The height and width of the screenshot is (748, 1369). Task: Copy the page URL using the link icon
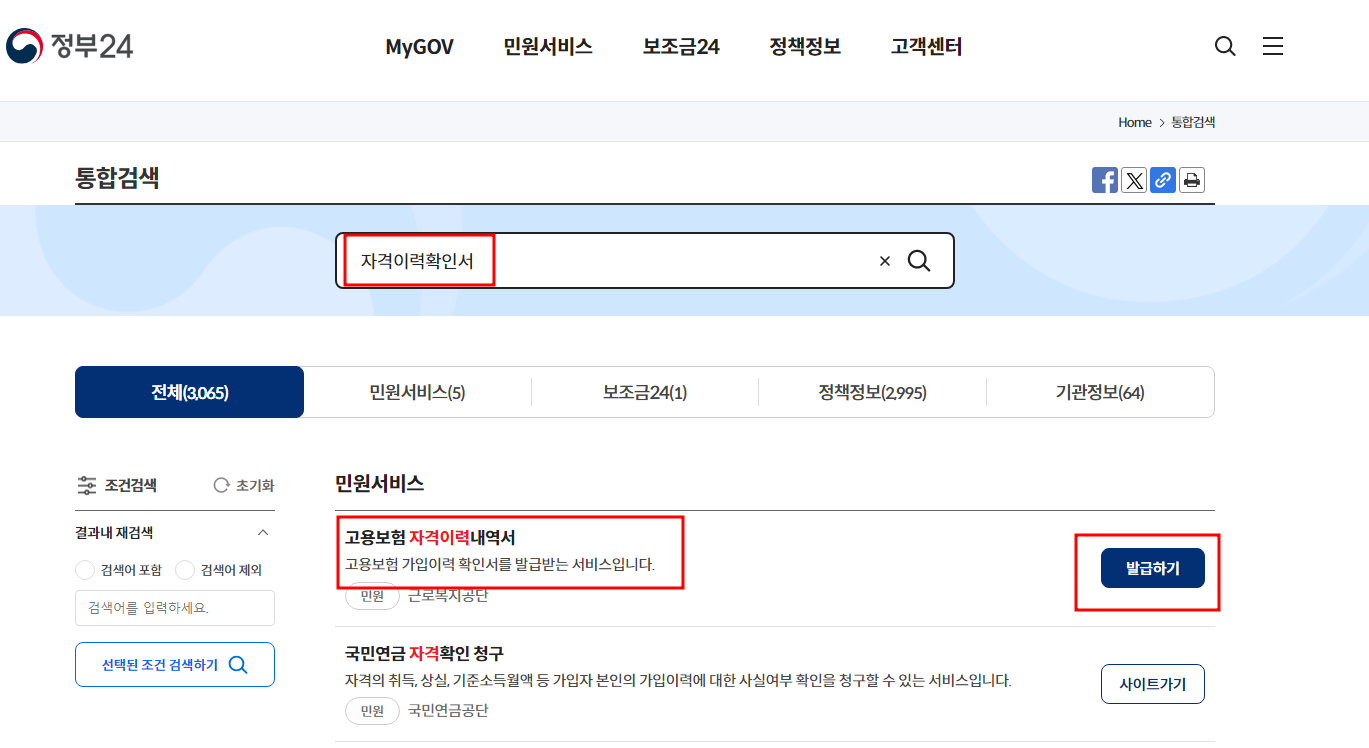pyautogui.click(x=1162, y=180)
